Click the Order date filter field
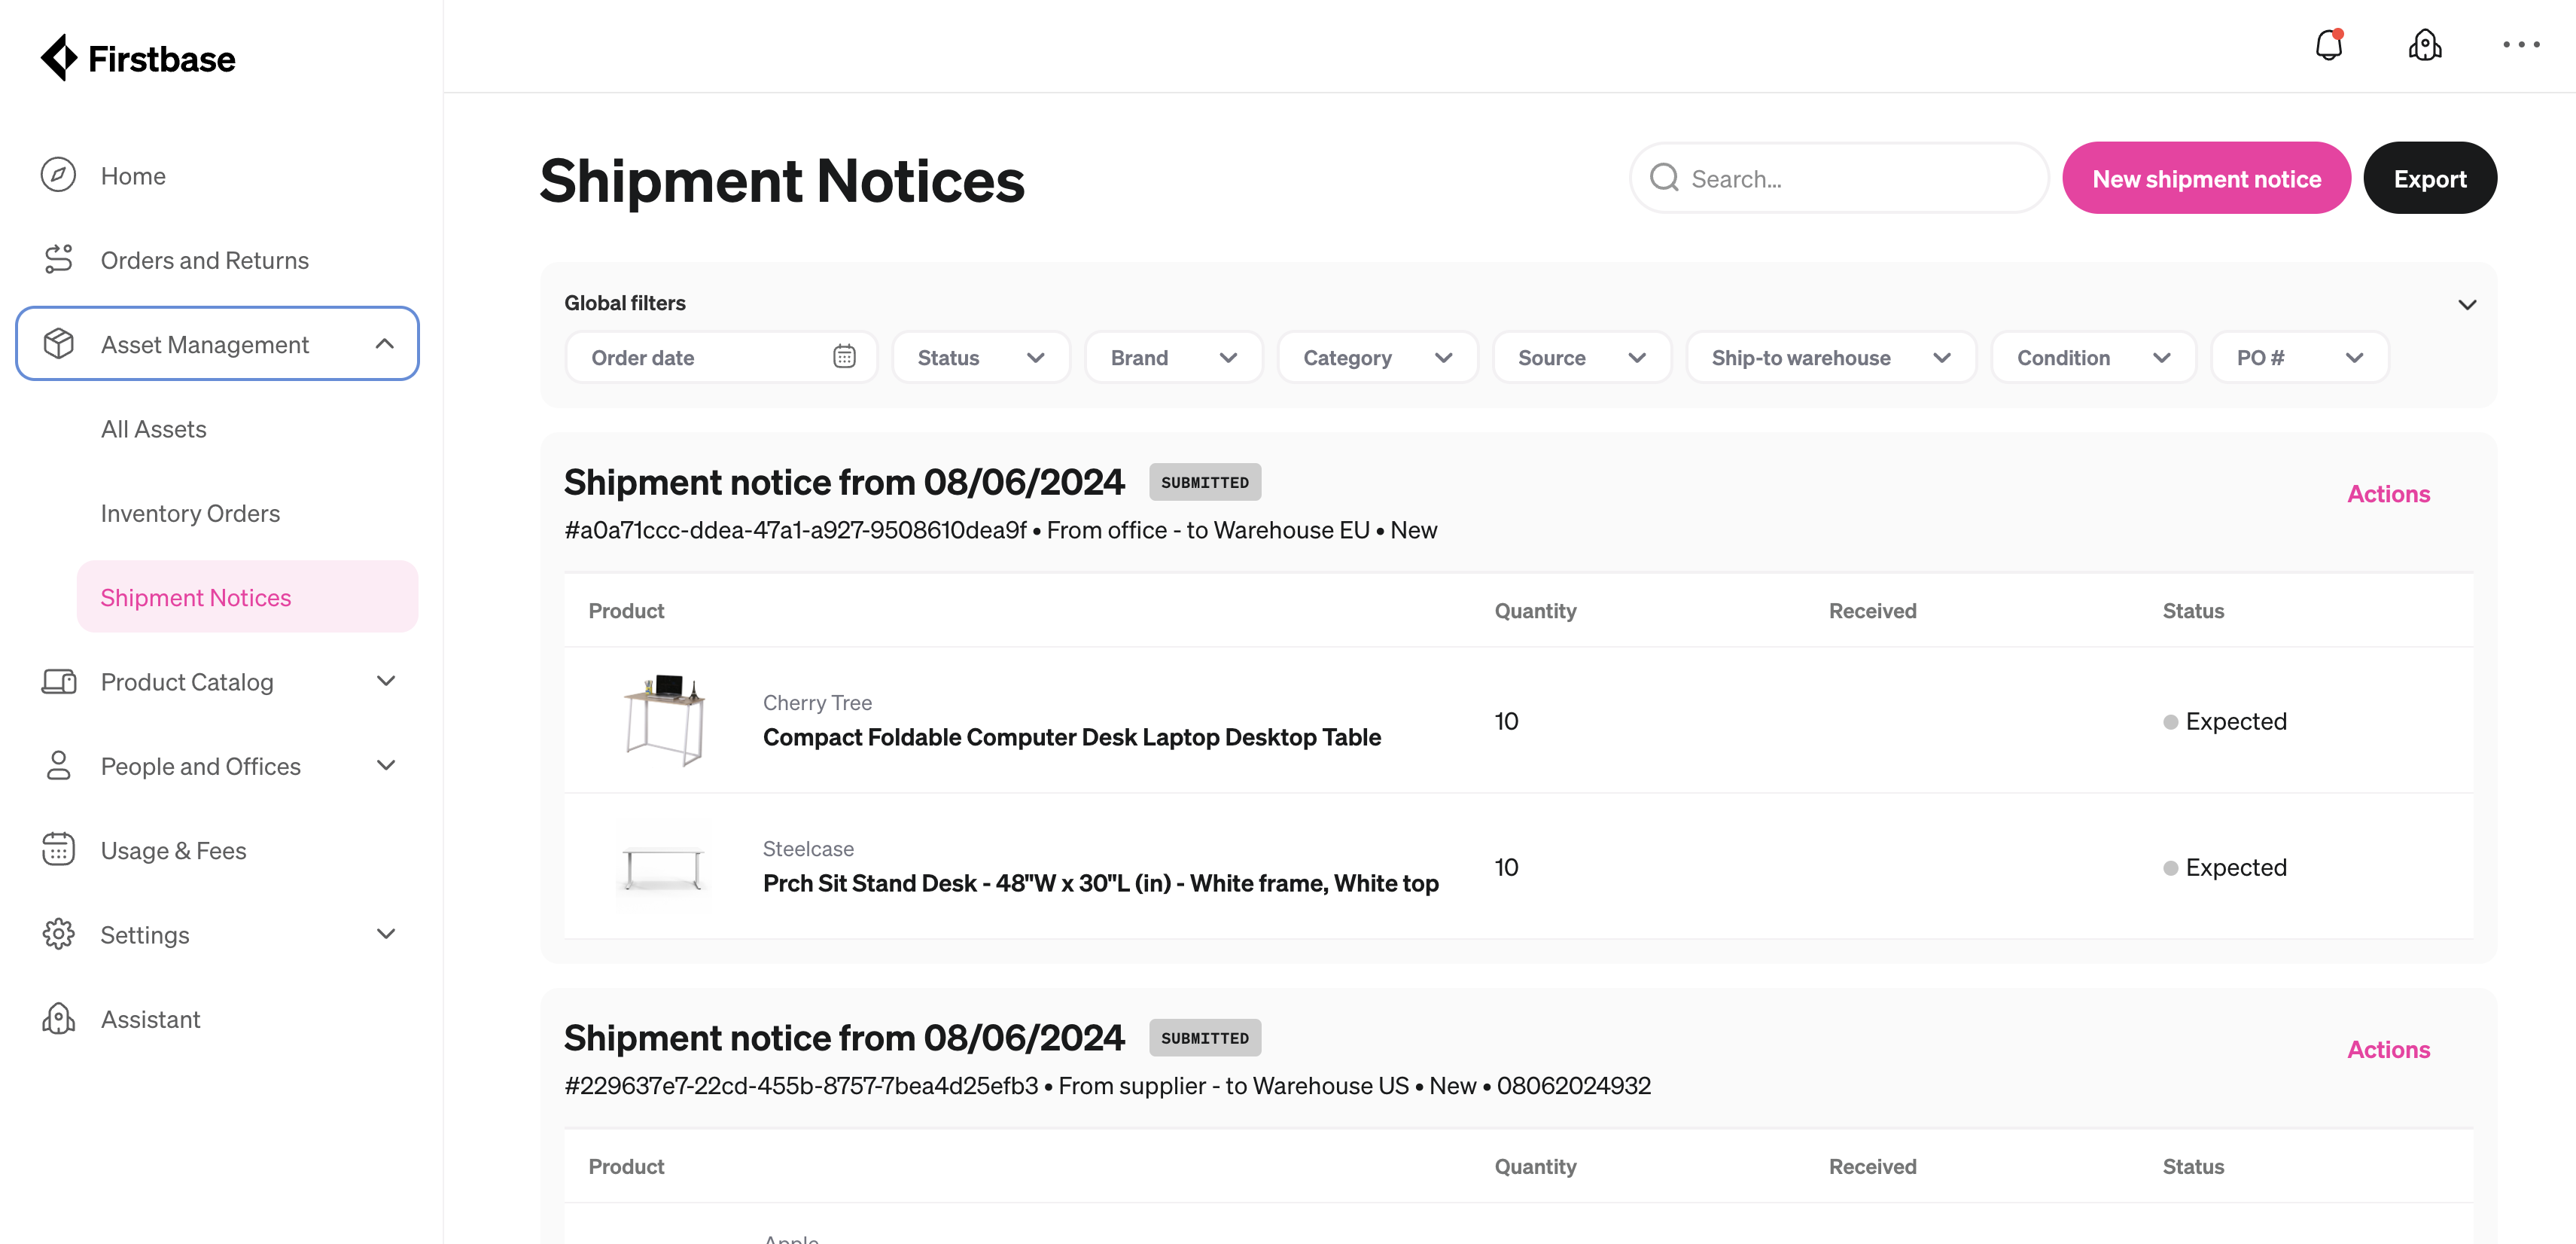Image resolution: width=2576 pixels, height=1244 pixels. (721, 357)
